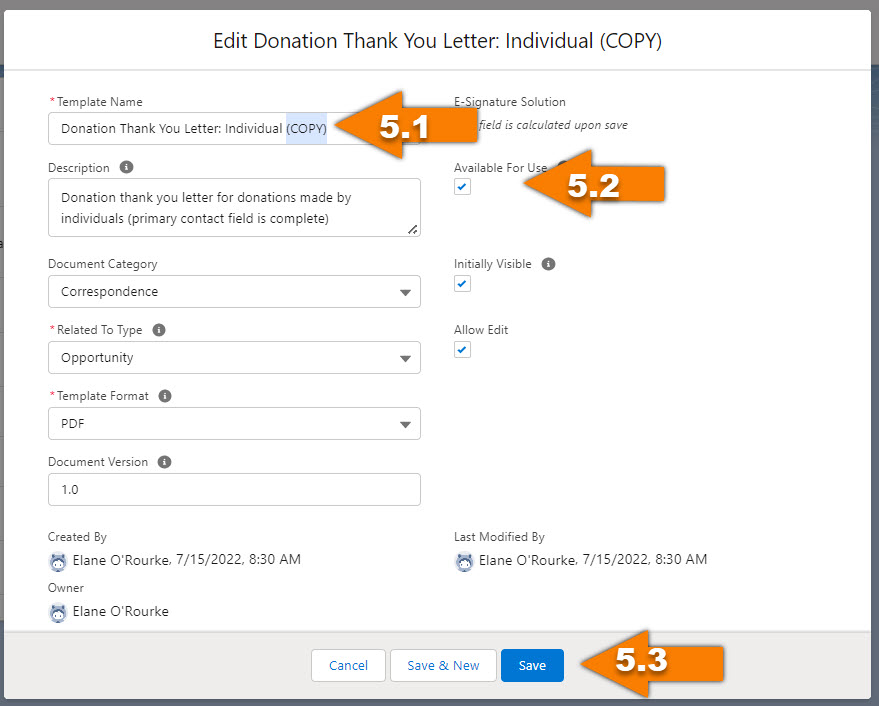Image resolution: width=879 pixels, height=706 pixels.
Task: Click the Template Format info icon
Action: (x=165, y=395)
